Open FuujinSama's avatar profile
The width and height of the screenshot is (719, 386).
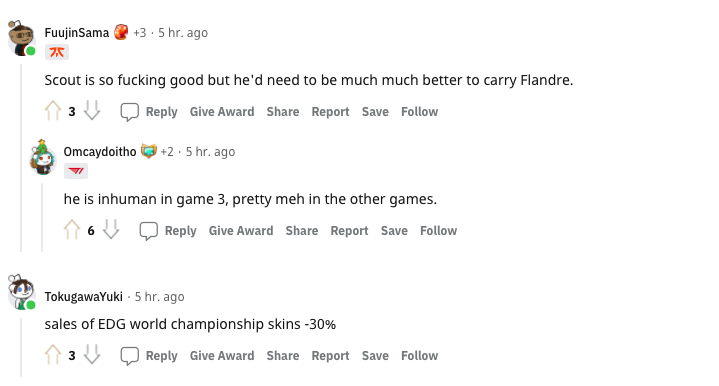tap(22, 39)
